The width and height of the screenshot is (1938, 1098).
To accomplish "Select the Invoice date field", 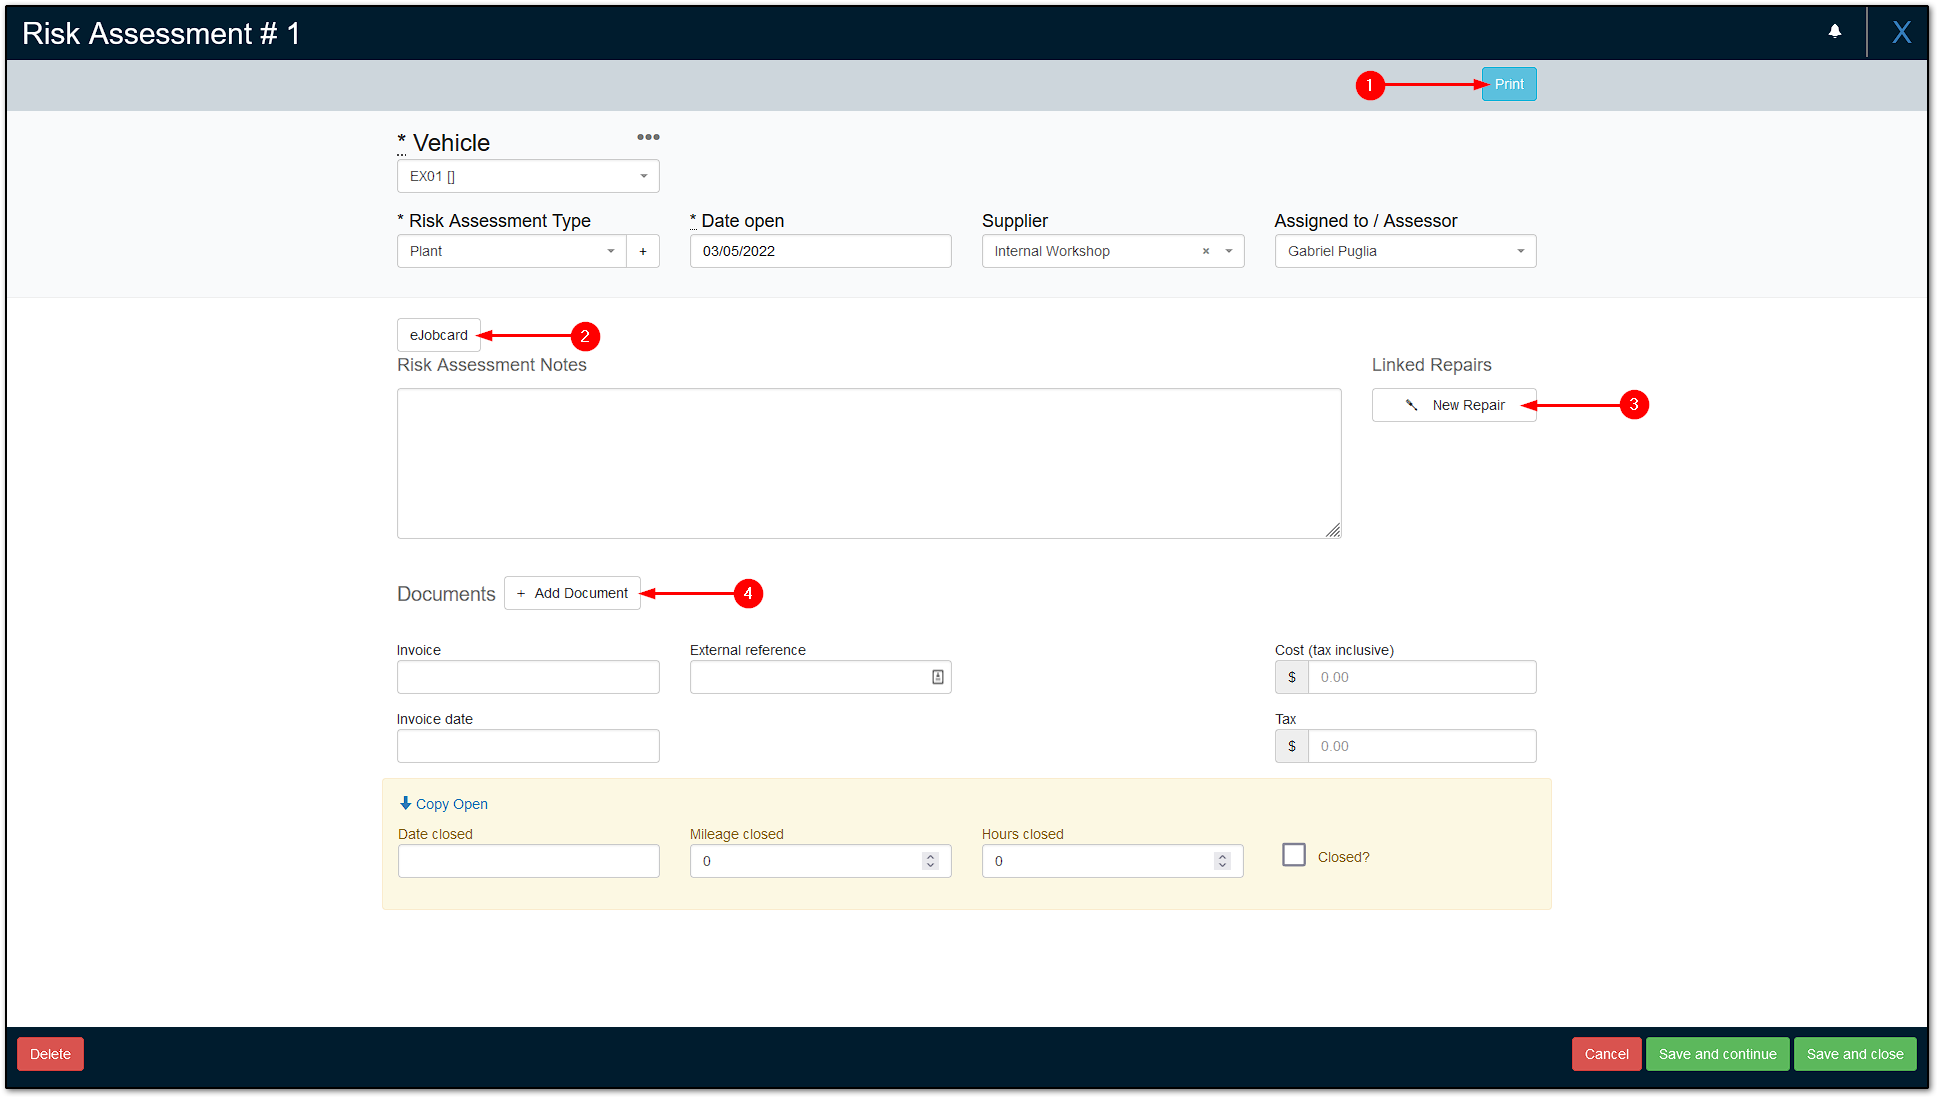I will 528,746.
